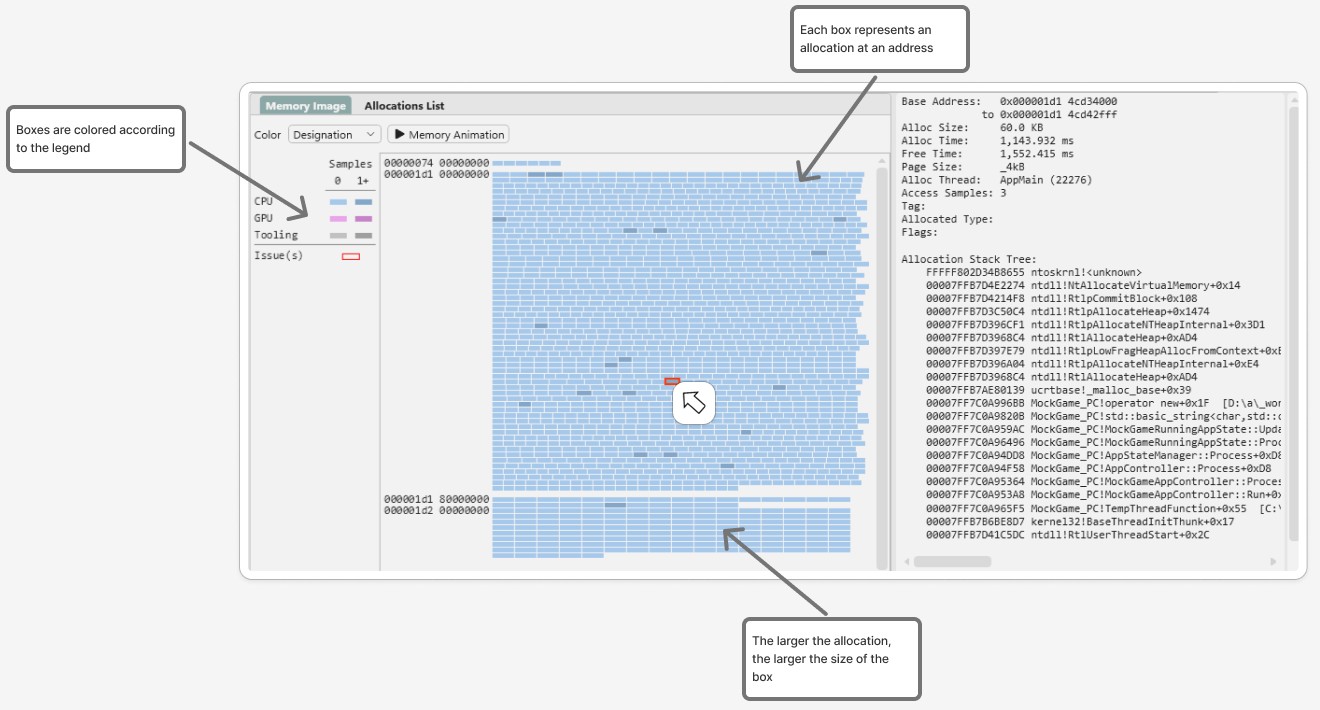
Task: Click the Tooling 0-samples light gray swatch
Action: (x=338, y=235)
